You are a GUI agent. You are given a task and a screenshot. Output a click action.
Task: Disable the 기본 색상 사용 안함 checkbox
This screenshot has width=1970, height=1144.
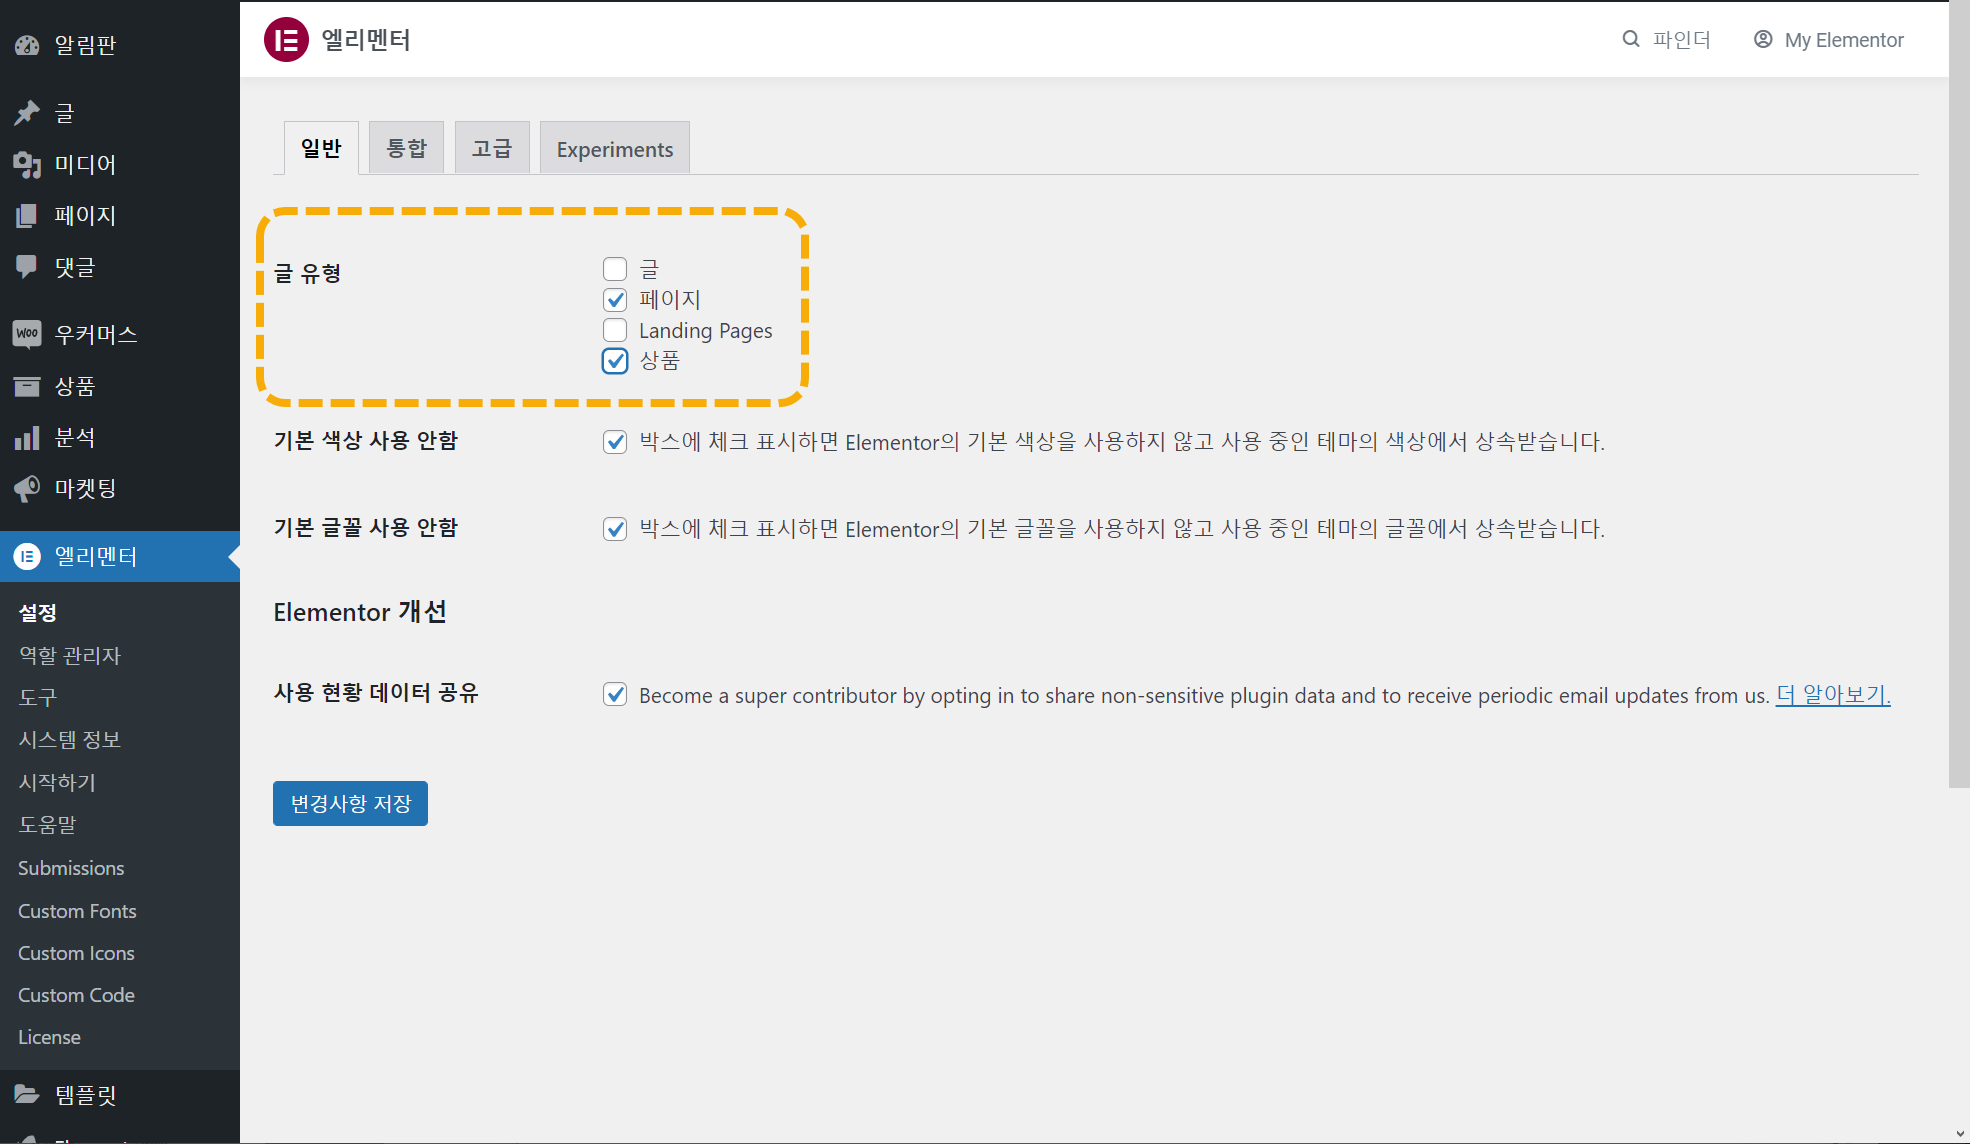tap(614, 441)
